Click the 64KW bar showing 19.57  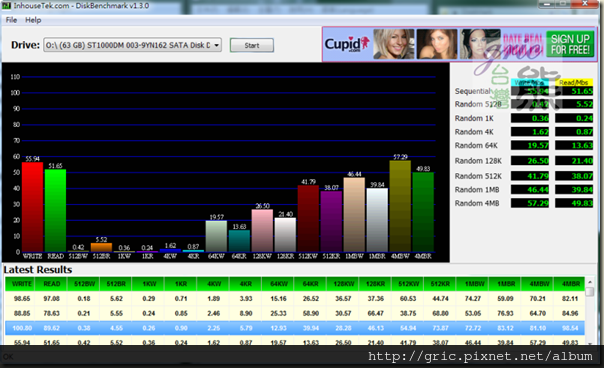(x=216, y=236)
